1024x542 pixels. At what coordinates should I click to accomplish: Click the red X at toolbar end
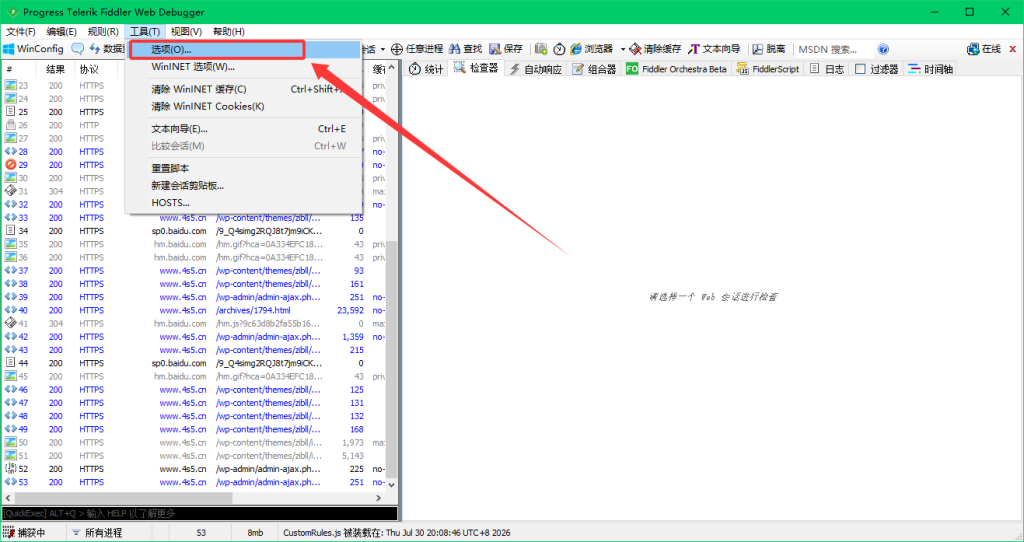coord(1013,49)
